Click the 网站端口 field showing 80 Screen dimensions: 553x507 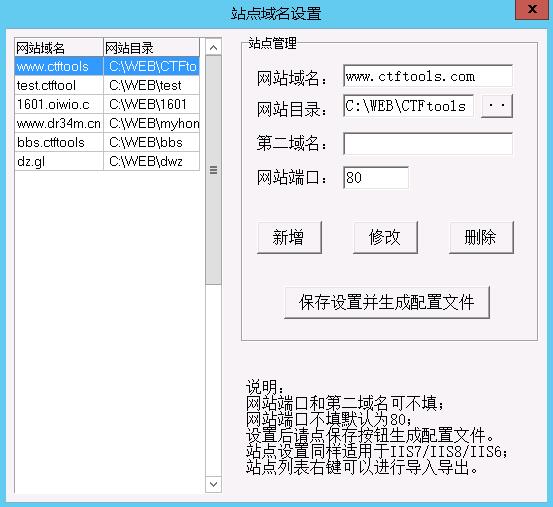pyautogui.click(x=376, y=178)
